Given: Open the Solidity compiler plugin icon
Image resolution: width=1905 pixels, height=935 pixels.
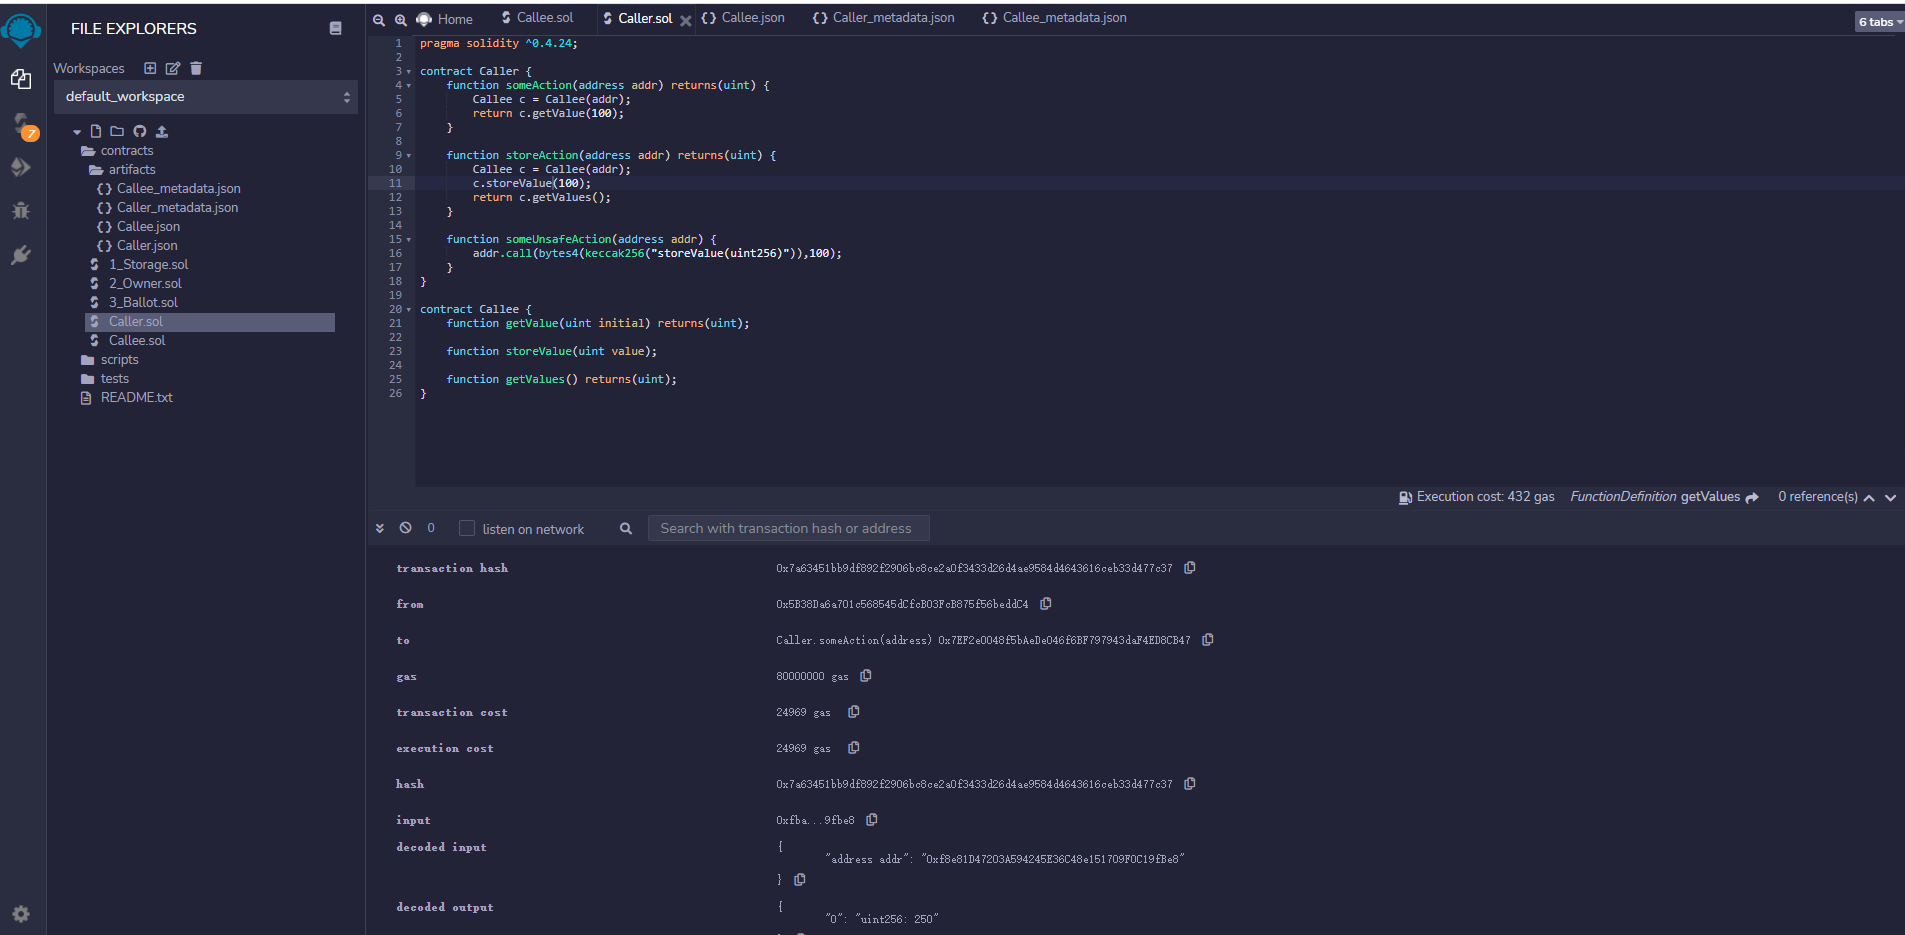Looking at the screenshot, I should (x=22, y=124).
